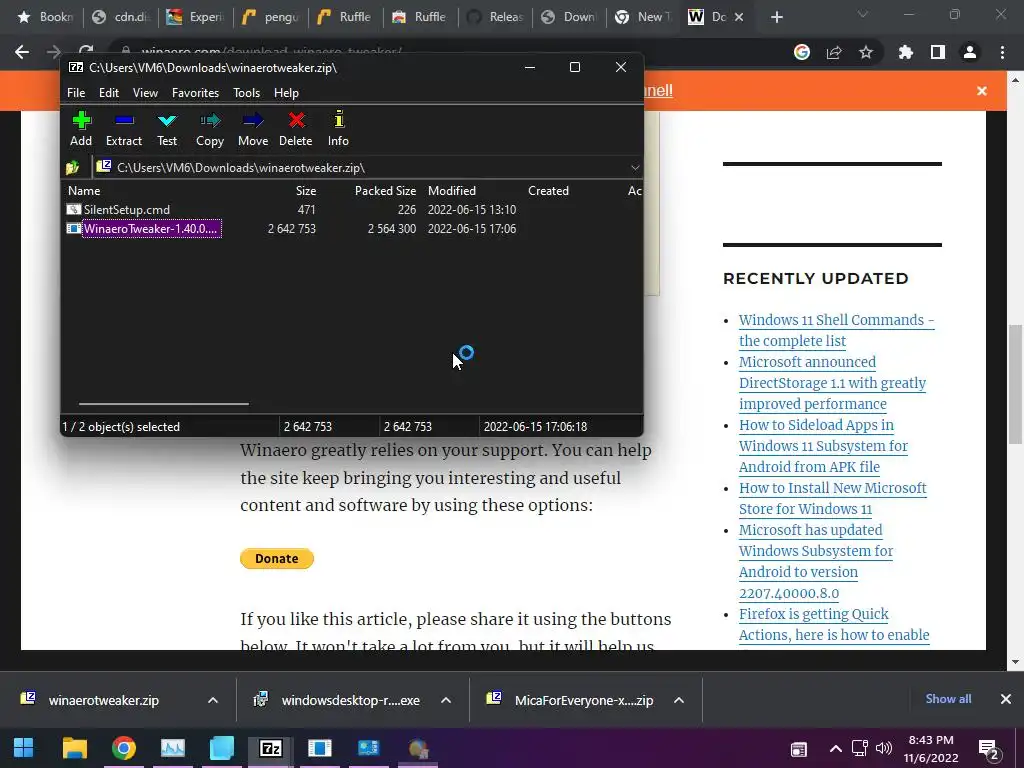Open the Windows Start button

click(24, 748)
